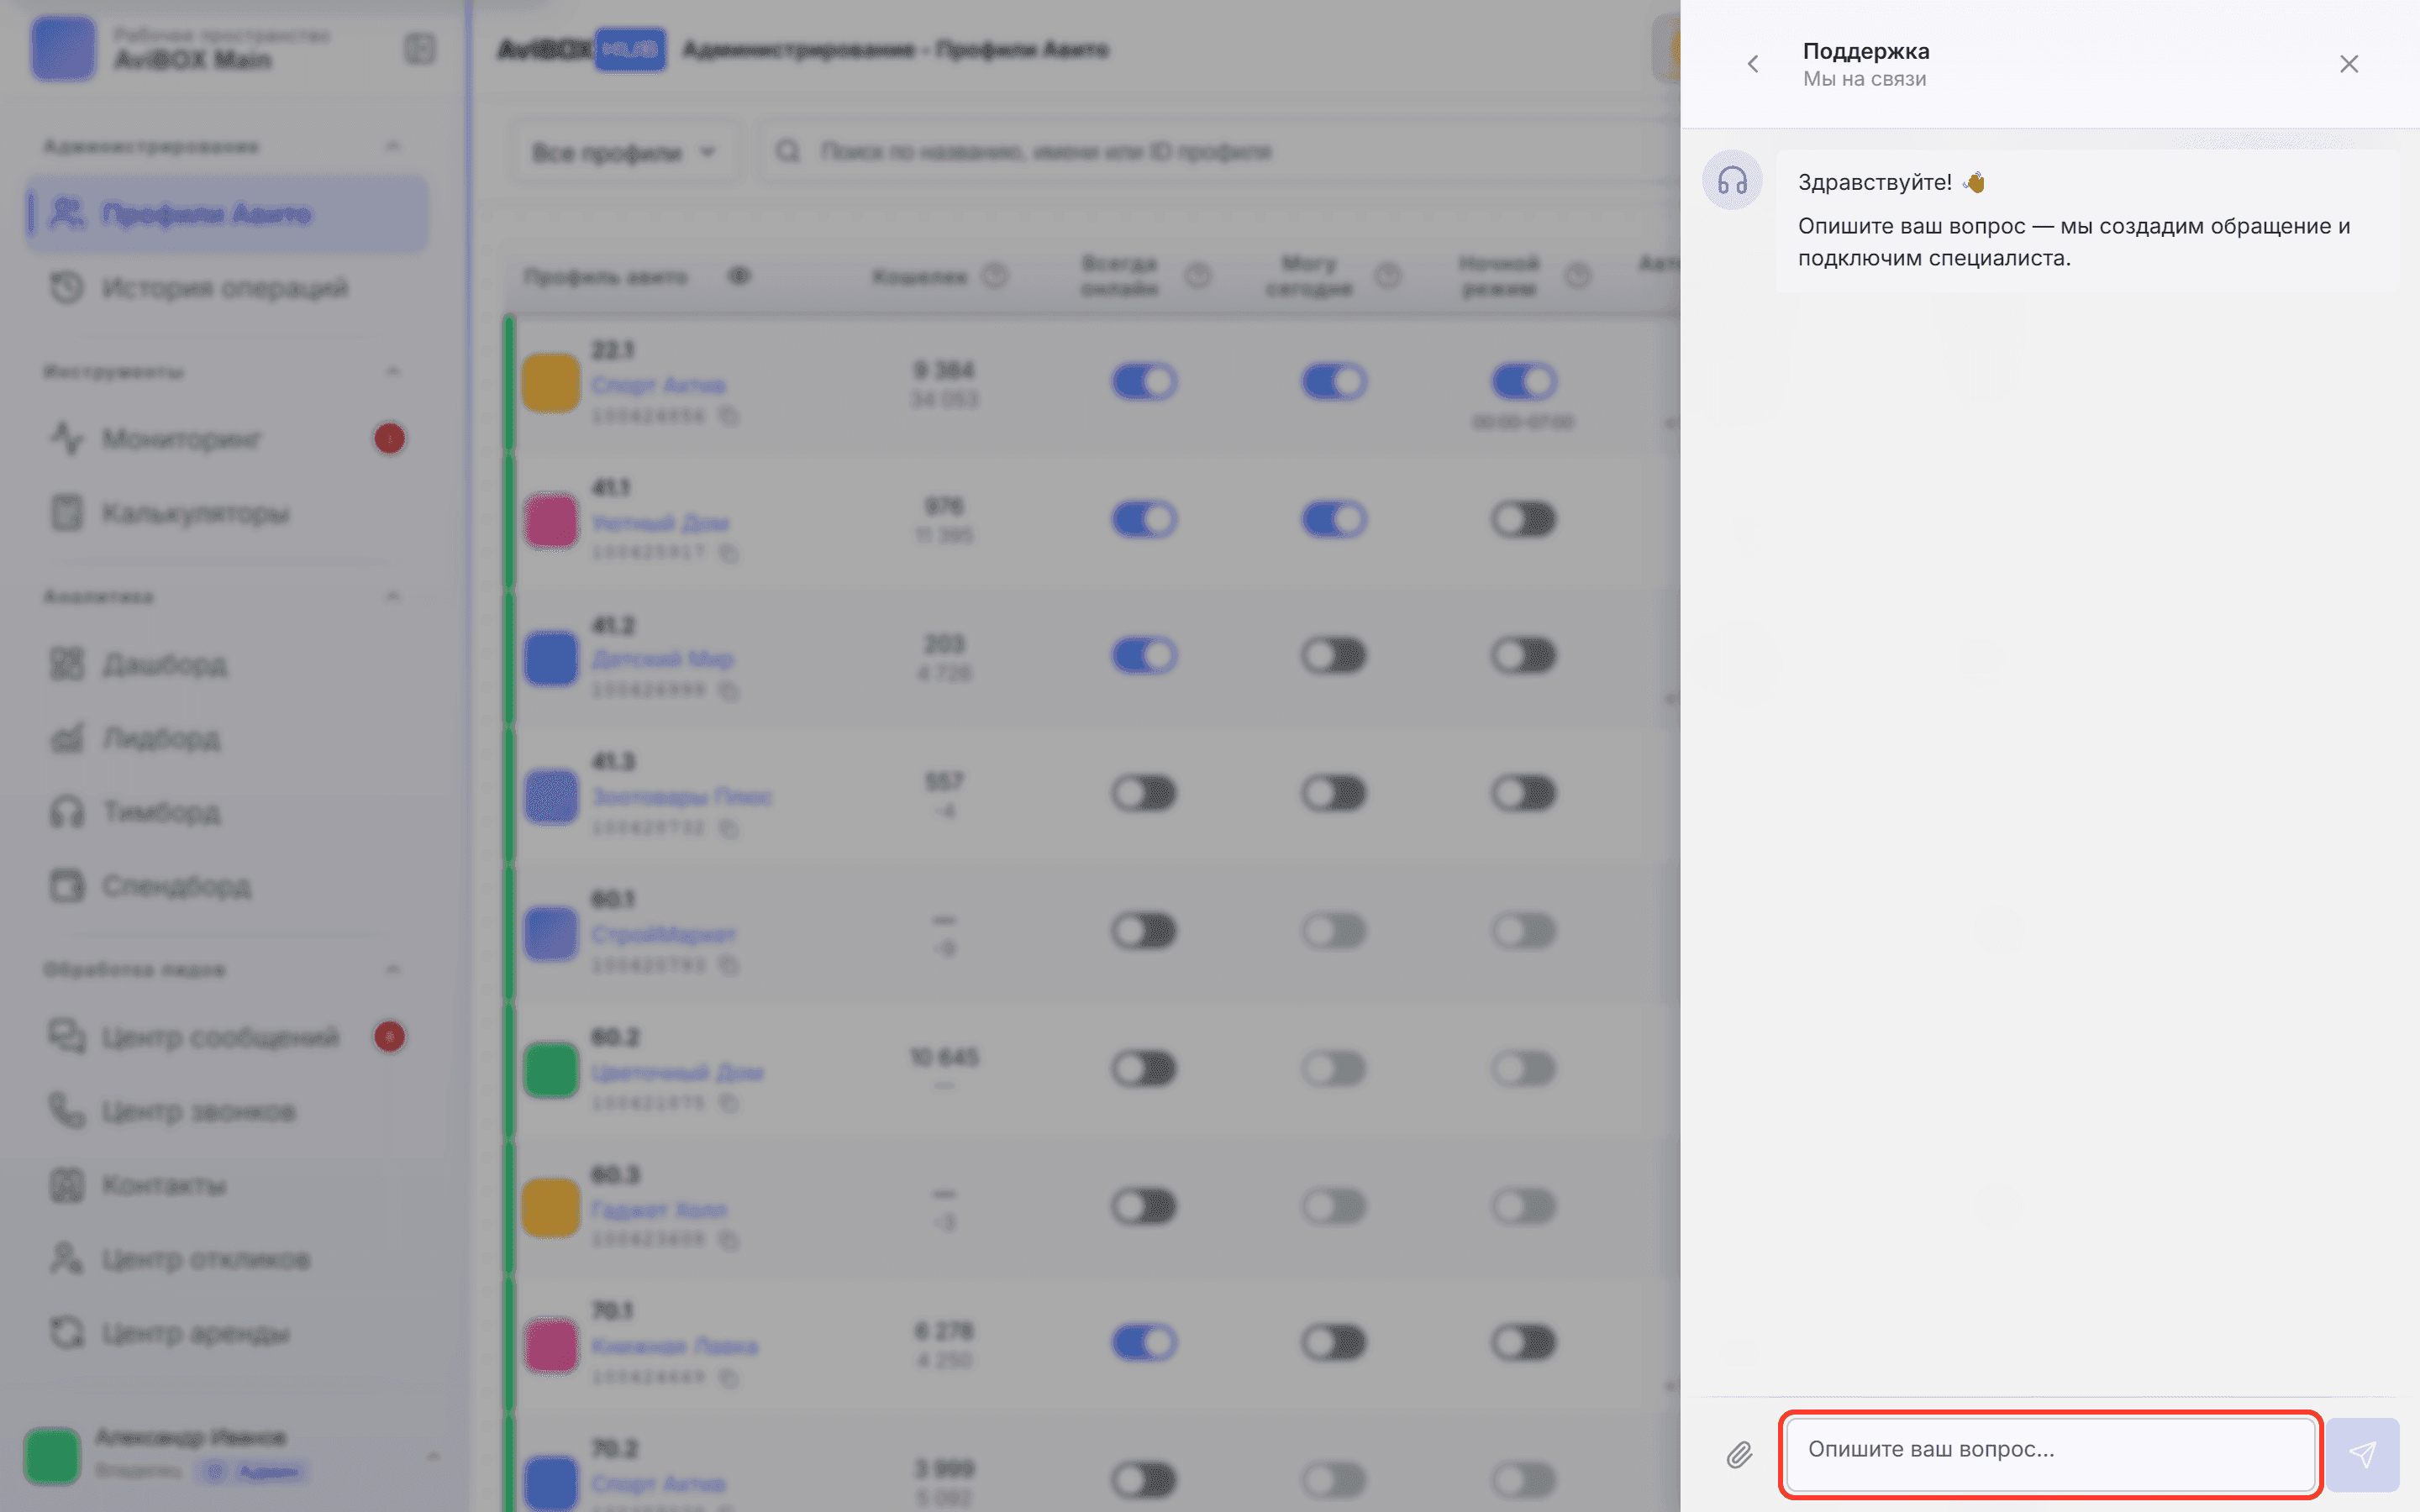Copy the ID of profile 41.2
The image size is (2420, 1512).
(729, 691)
